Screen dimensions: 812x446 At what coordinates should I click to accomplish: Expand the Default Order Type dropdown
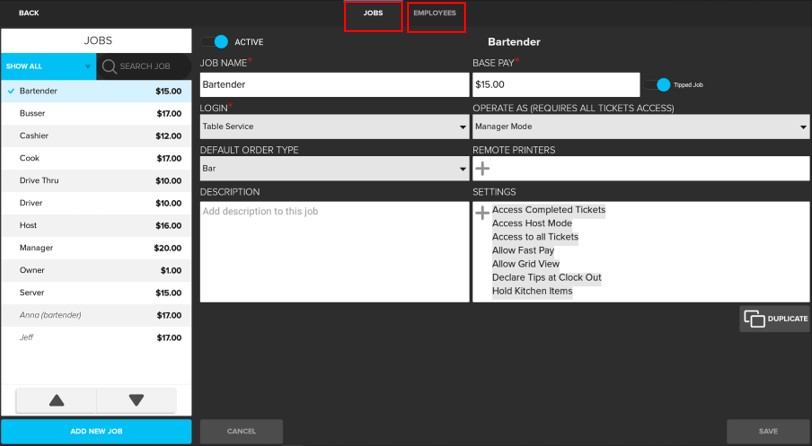tap(334, 169)
